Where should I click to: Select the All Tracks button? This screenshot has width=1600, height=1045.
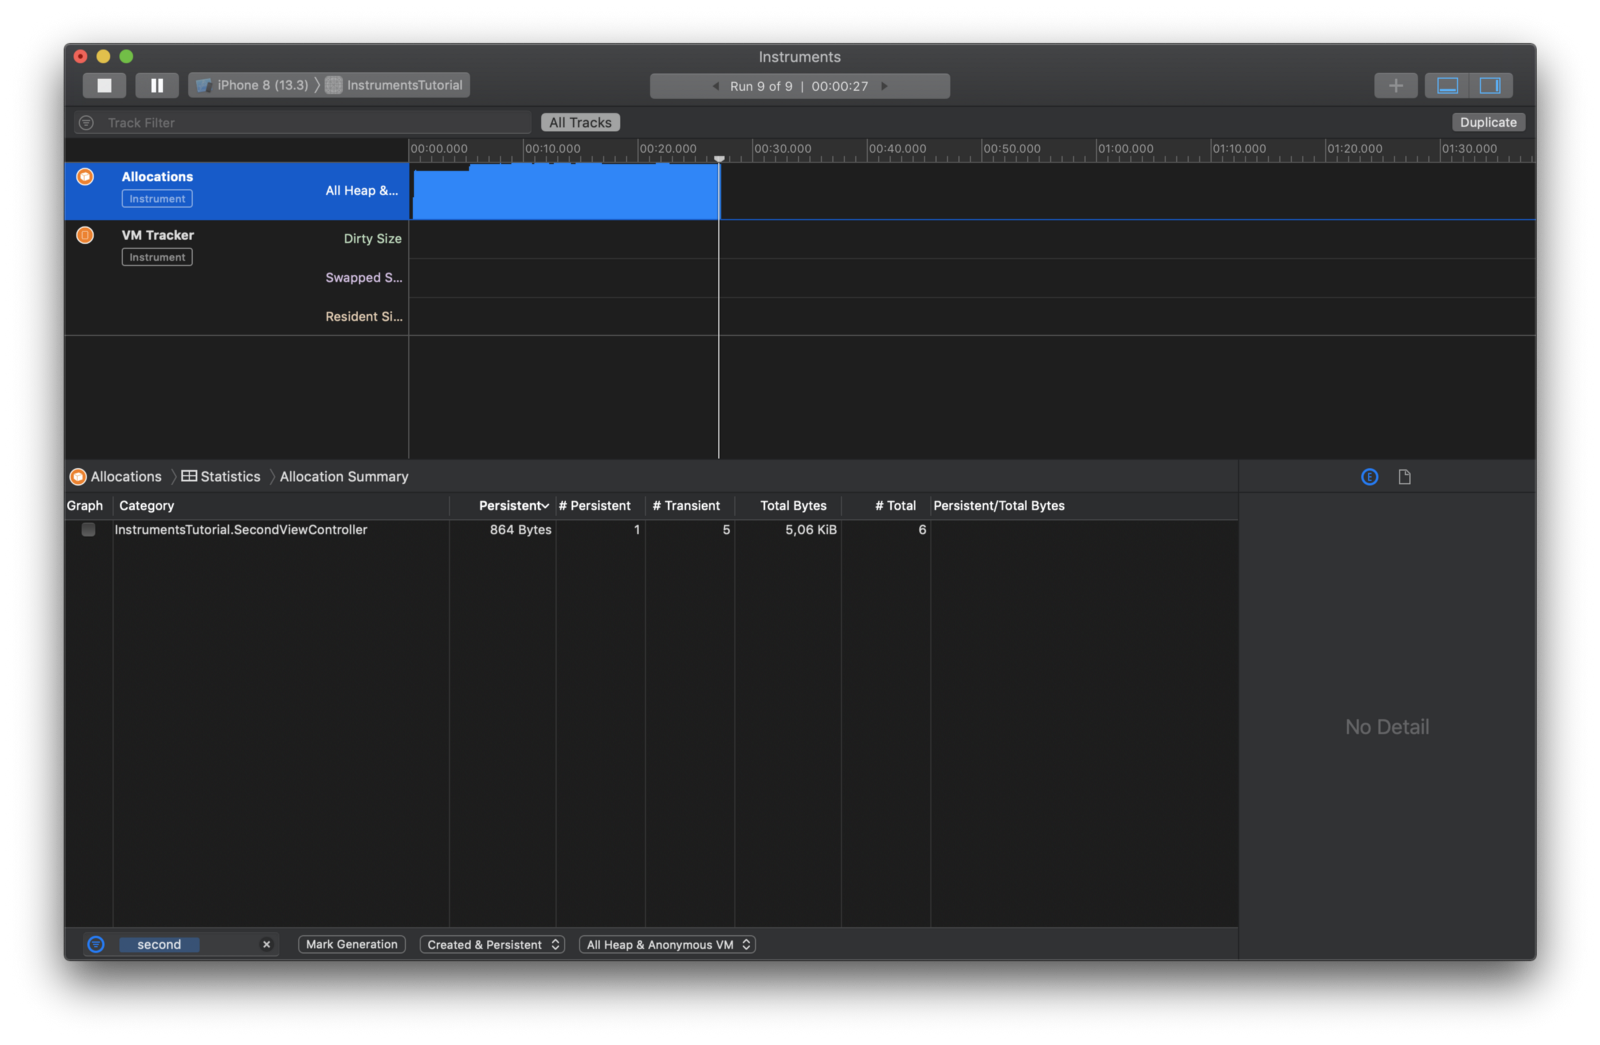coord(580,123)
